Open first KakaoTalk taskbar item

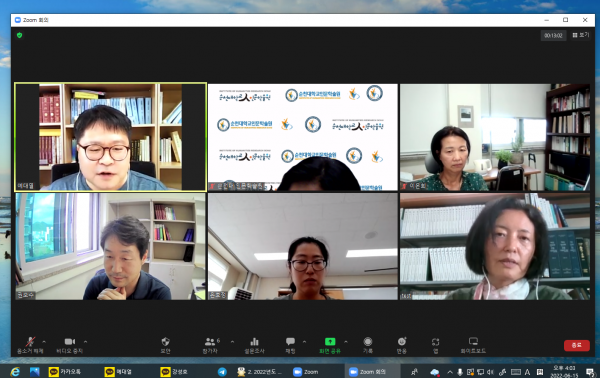(x=65, y=371)
